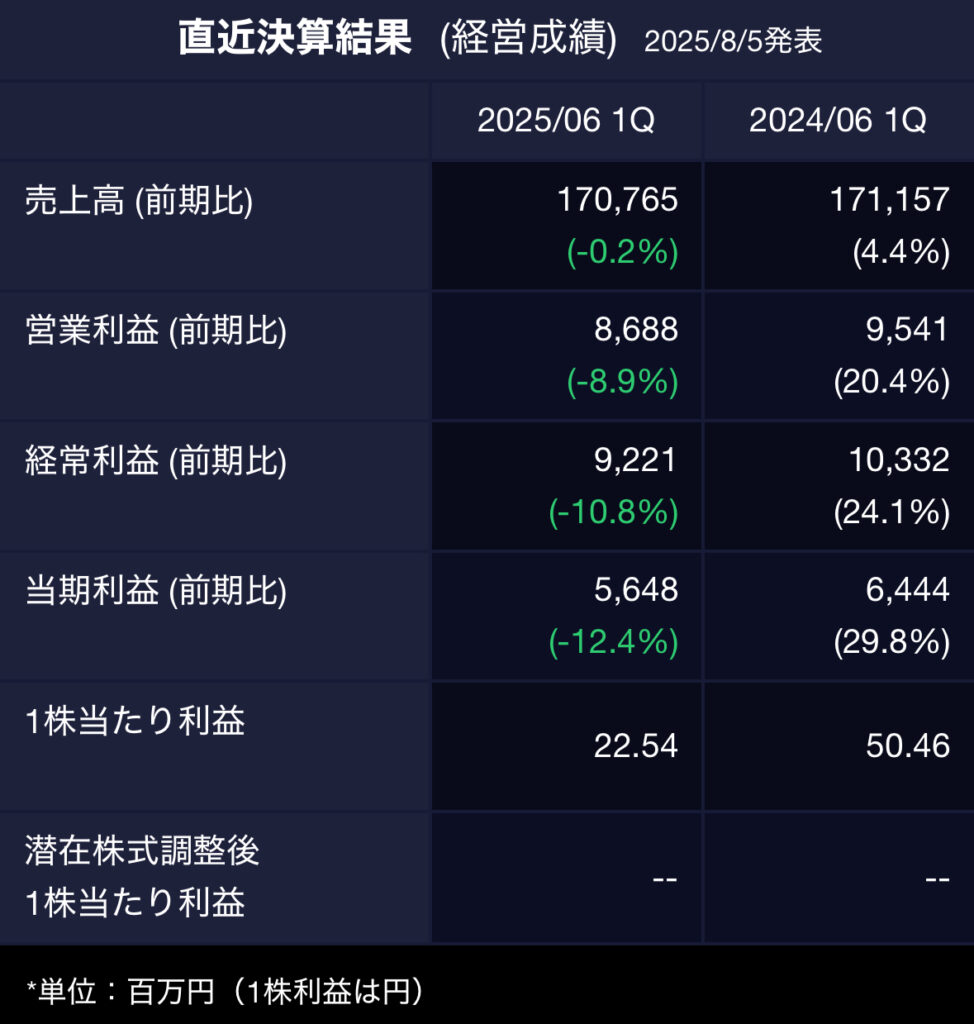Click the green (-12.4%) change value
The width and height of the screenshot is (974, 1024).
coord(613,642)
